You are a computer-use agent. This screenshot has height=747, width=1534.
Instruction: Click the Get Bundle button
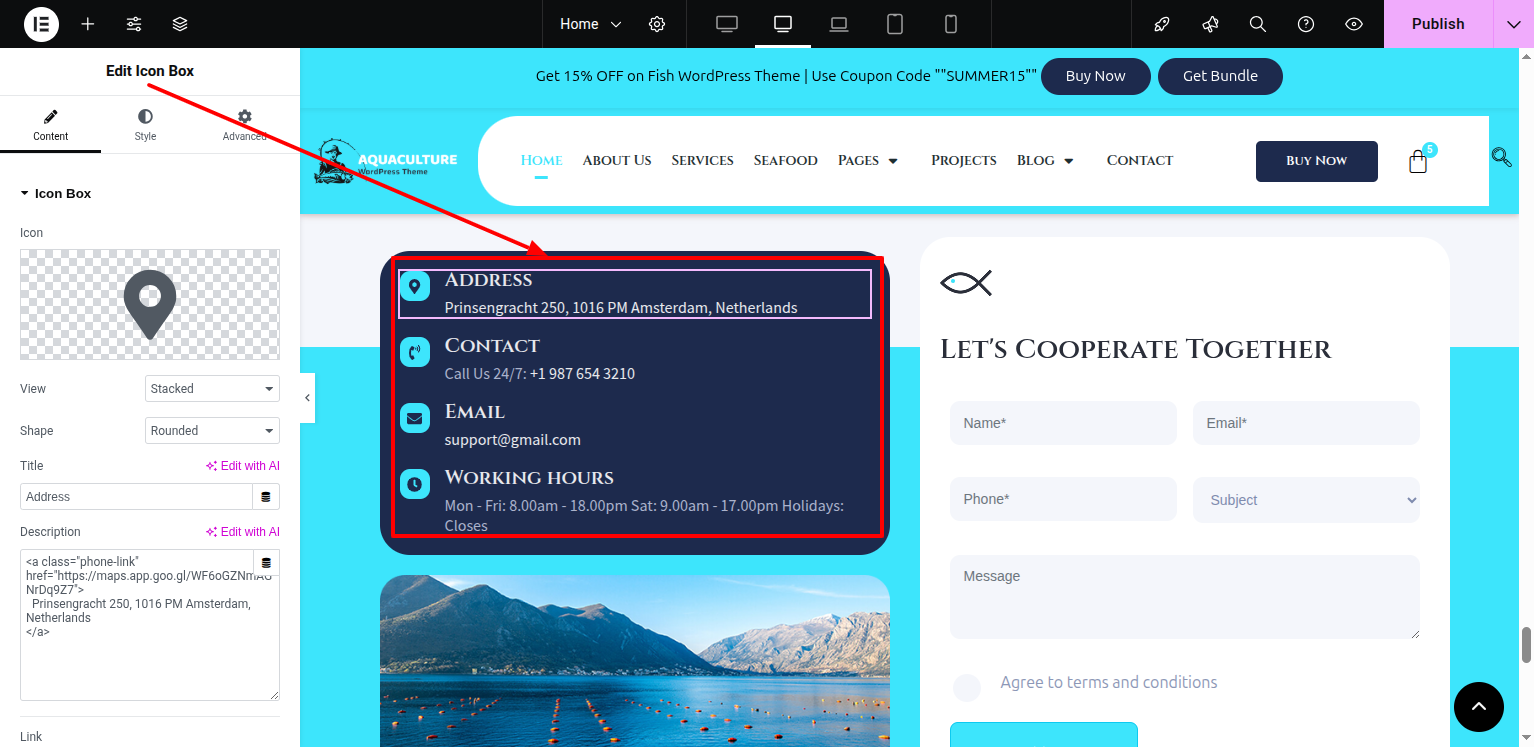[x=1219, y=77]
